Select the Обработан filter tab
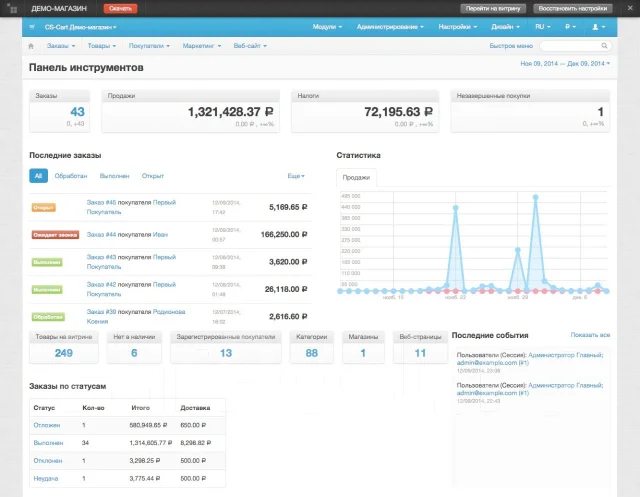 coord(71,176)
